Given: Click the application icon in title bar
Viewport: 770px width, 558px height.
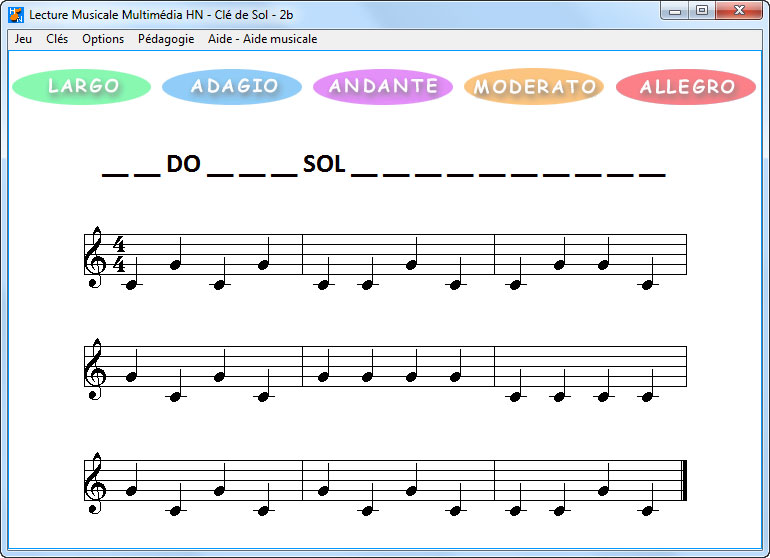Looking at the screenshot, I should tap(16, 15).
